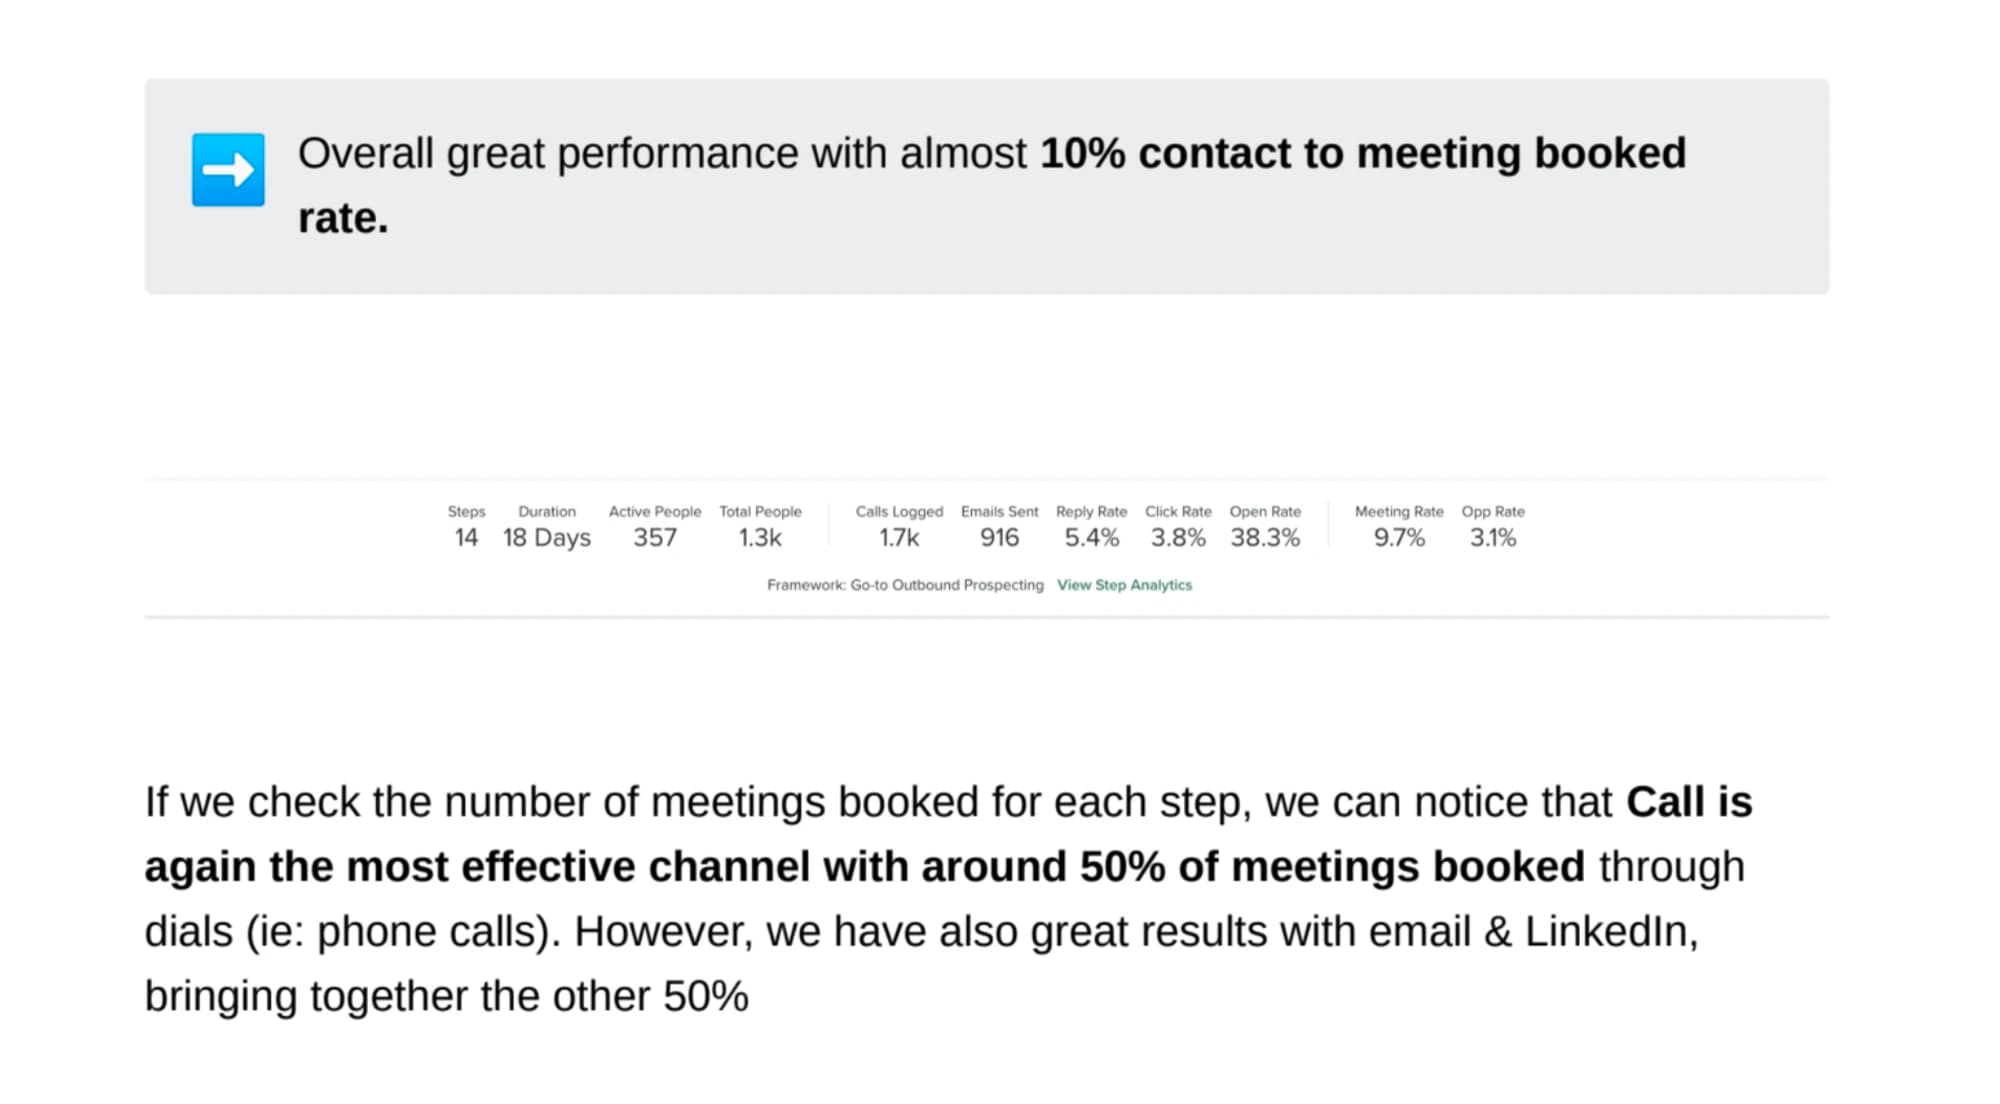Select the Steps stat showing 14

coord(466,526)
